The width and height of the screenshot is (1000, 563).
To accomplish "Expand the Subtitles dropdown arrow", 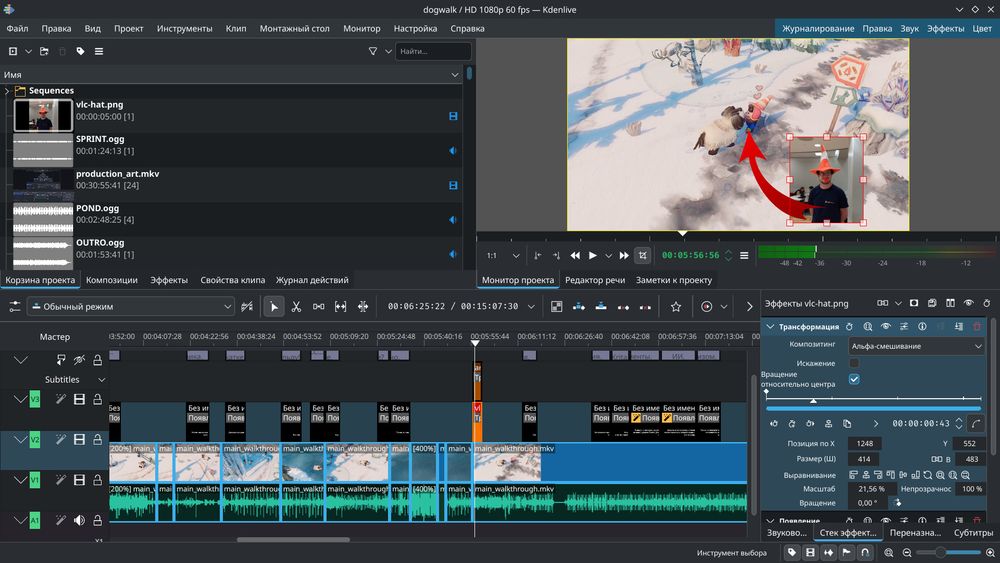I will click(101, 379).
